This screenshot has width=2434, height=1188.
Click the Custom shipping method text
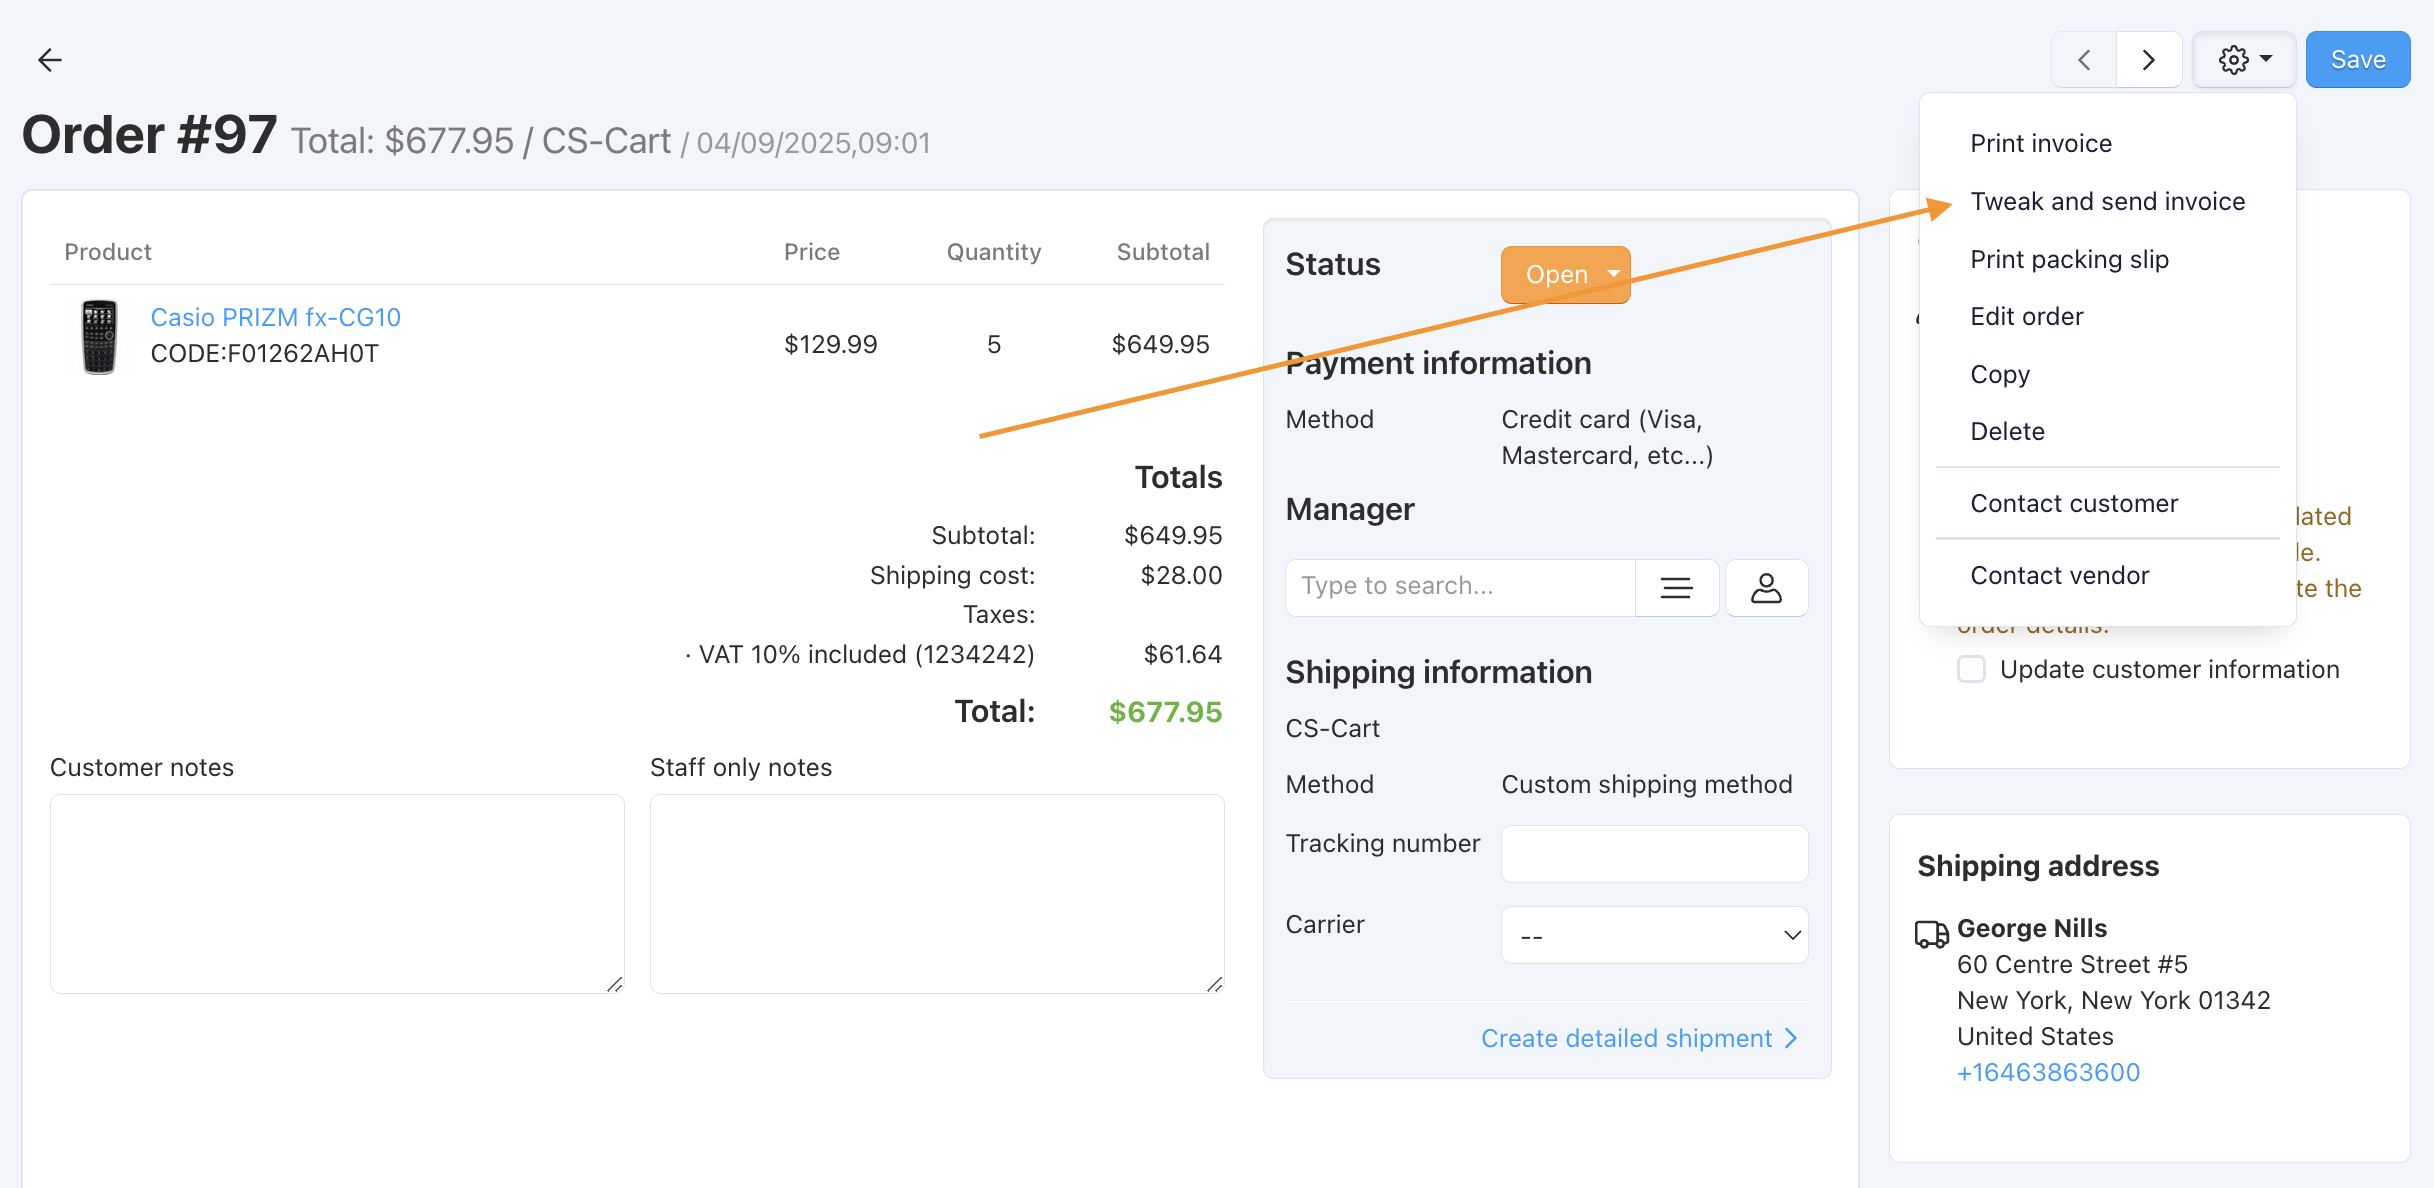tap(1647, 784)
